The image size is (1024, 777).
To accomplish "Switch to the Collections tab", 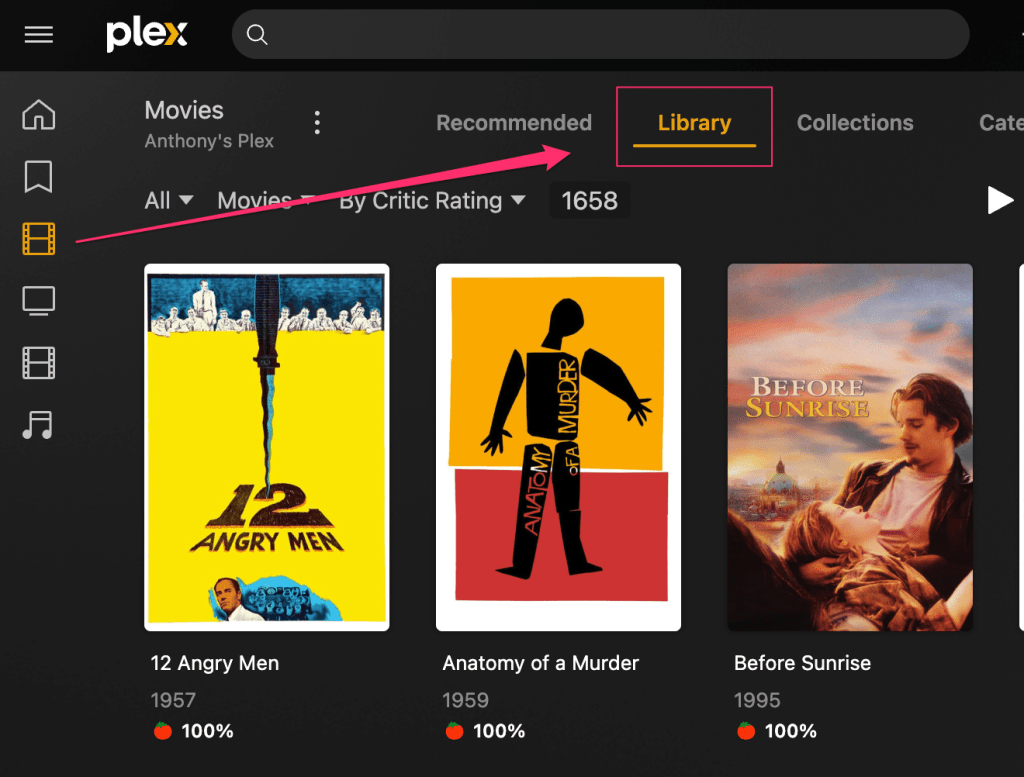I will point(855,123).
